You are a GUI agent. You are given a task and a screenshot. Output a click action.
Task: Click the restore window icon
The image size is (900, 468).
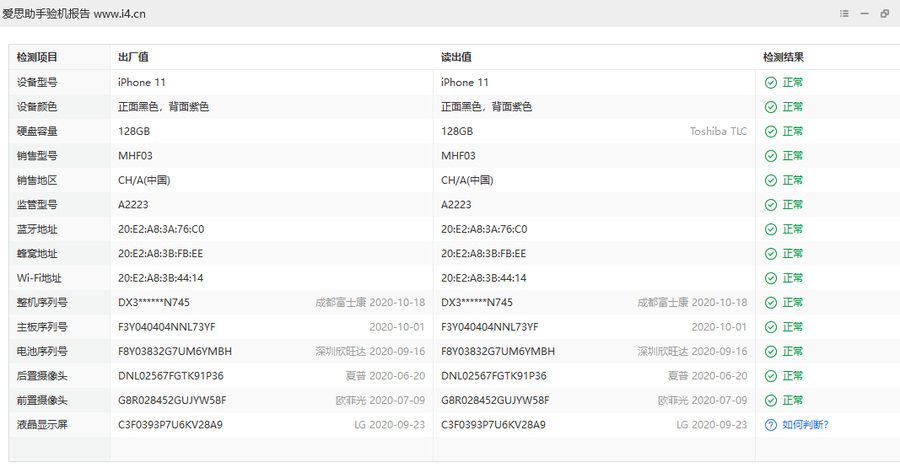(885, 14)
